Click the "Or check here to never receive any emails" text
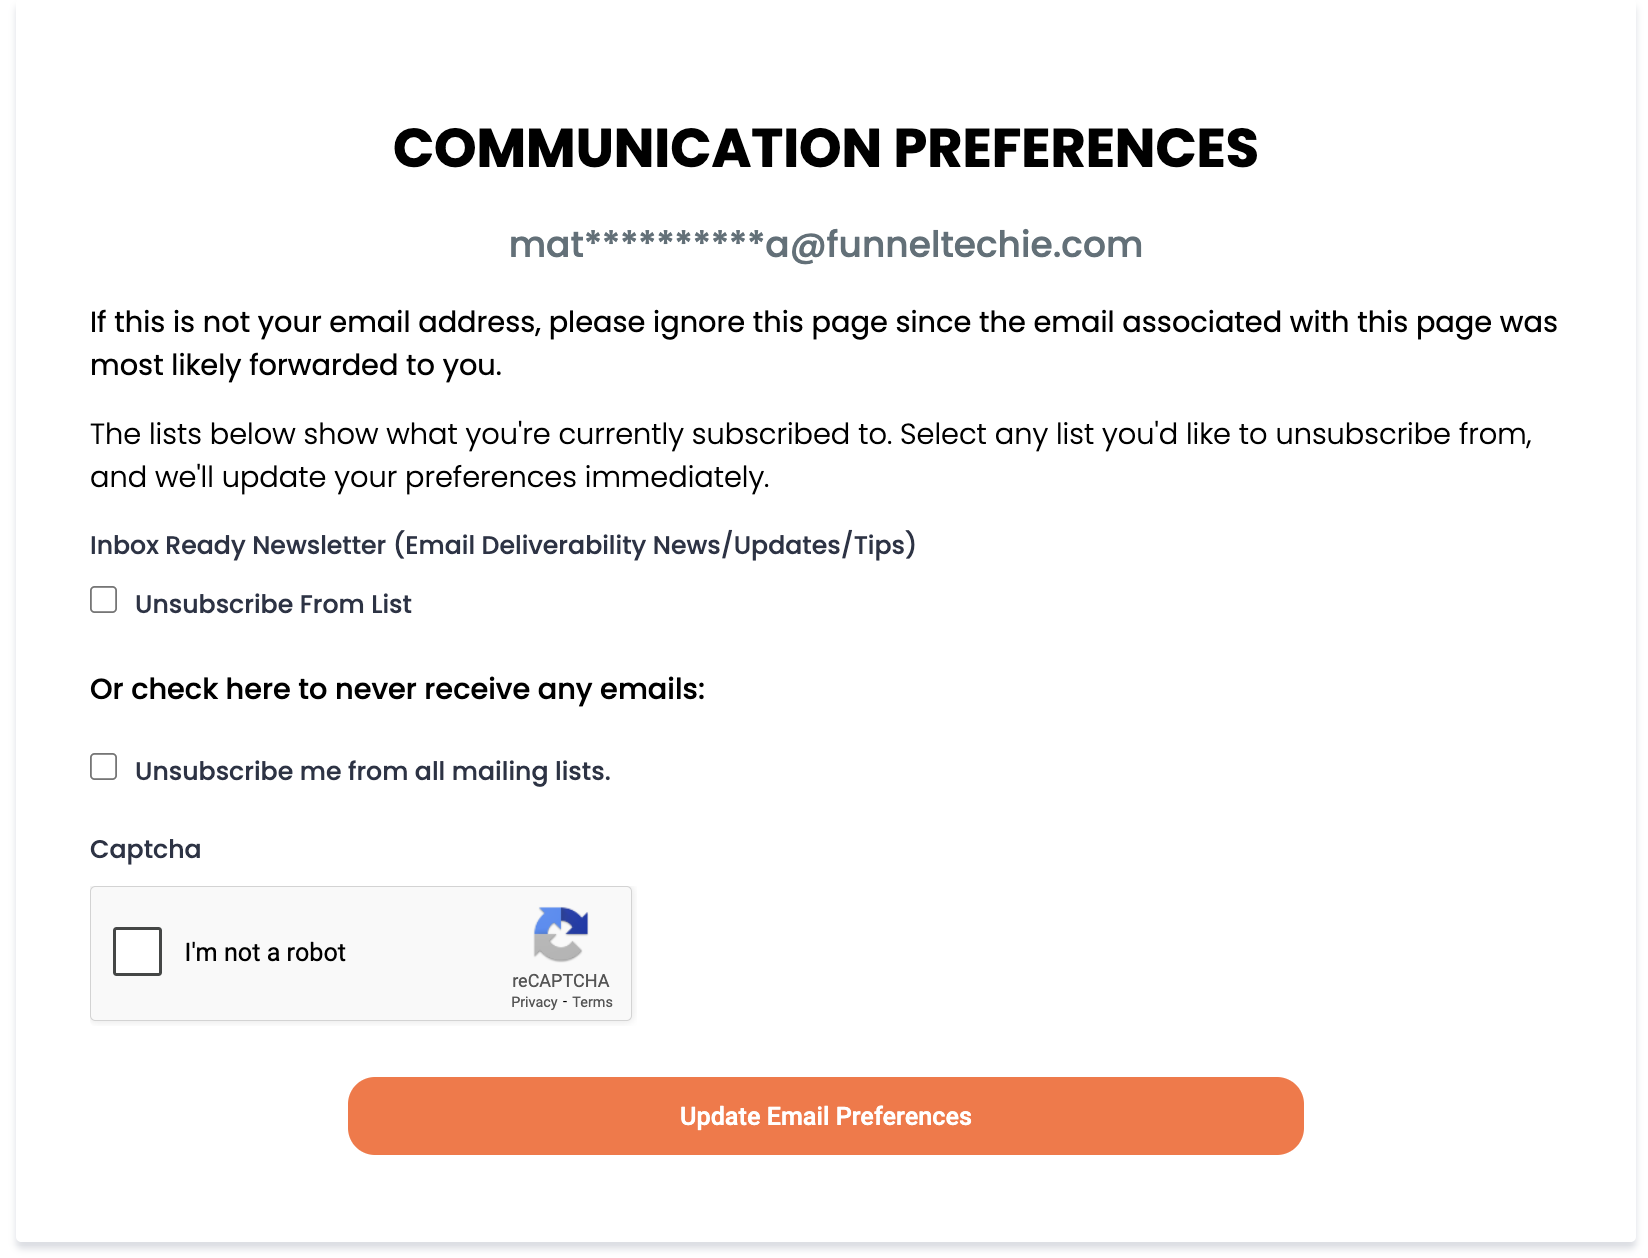The width and height of the screenshot is (1648, 1258). (397, 688)
